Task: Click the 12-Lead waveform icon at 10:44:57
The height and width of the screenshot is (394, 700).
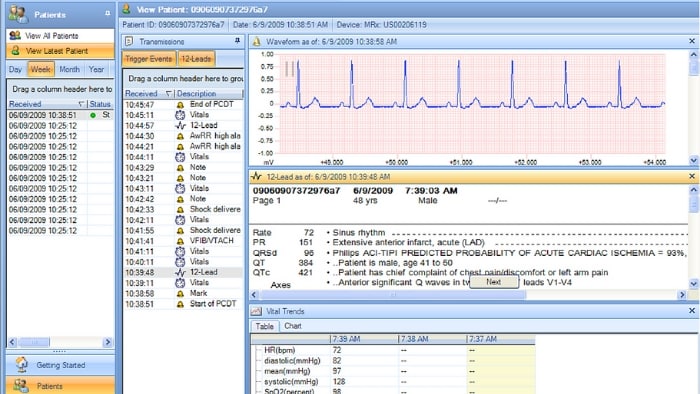Action: pos(180,126)
